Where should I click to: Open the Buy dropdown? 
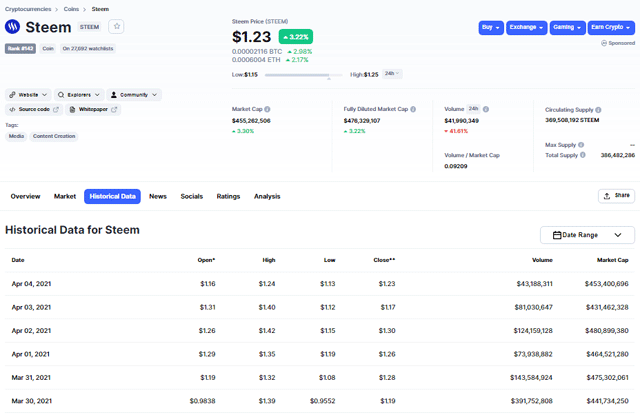491,27
